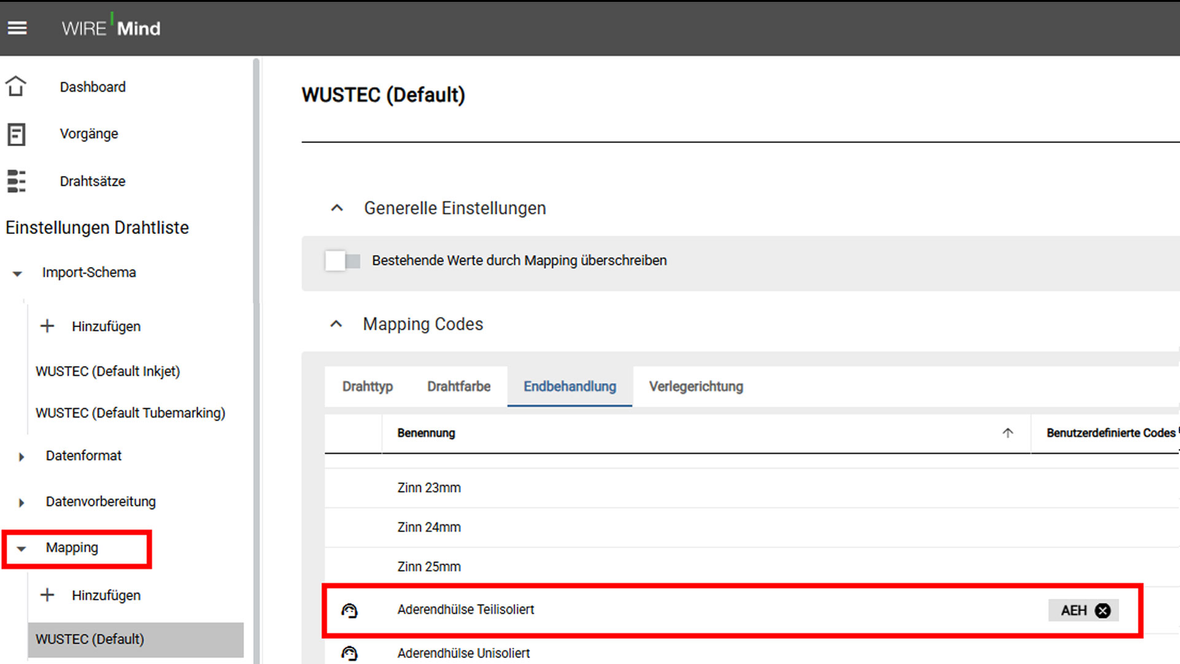
Task: Switch to Drahttyp tab
Action: pos(367,386)
